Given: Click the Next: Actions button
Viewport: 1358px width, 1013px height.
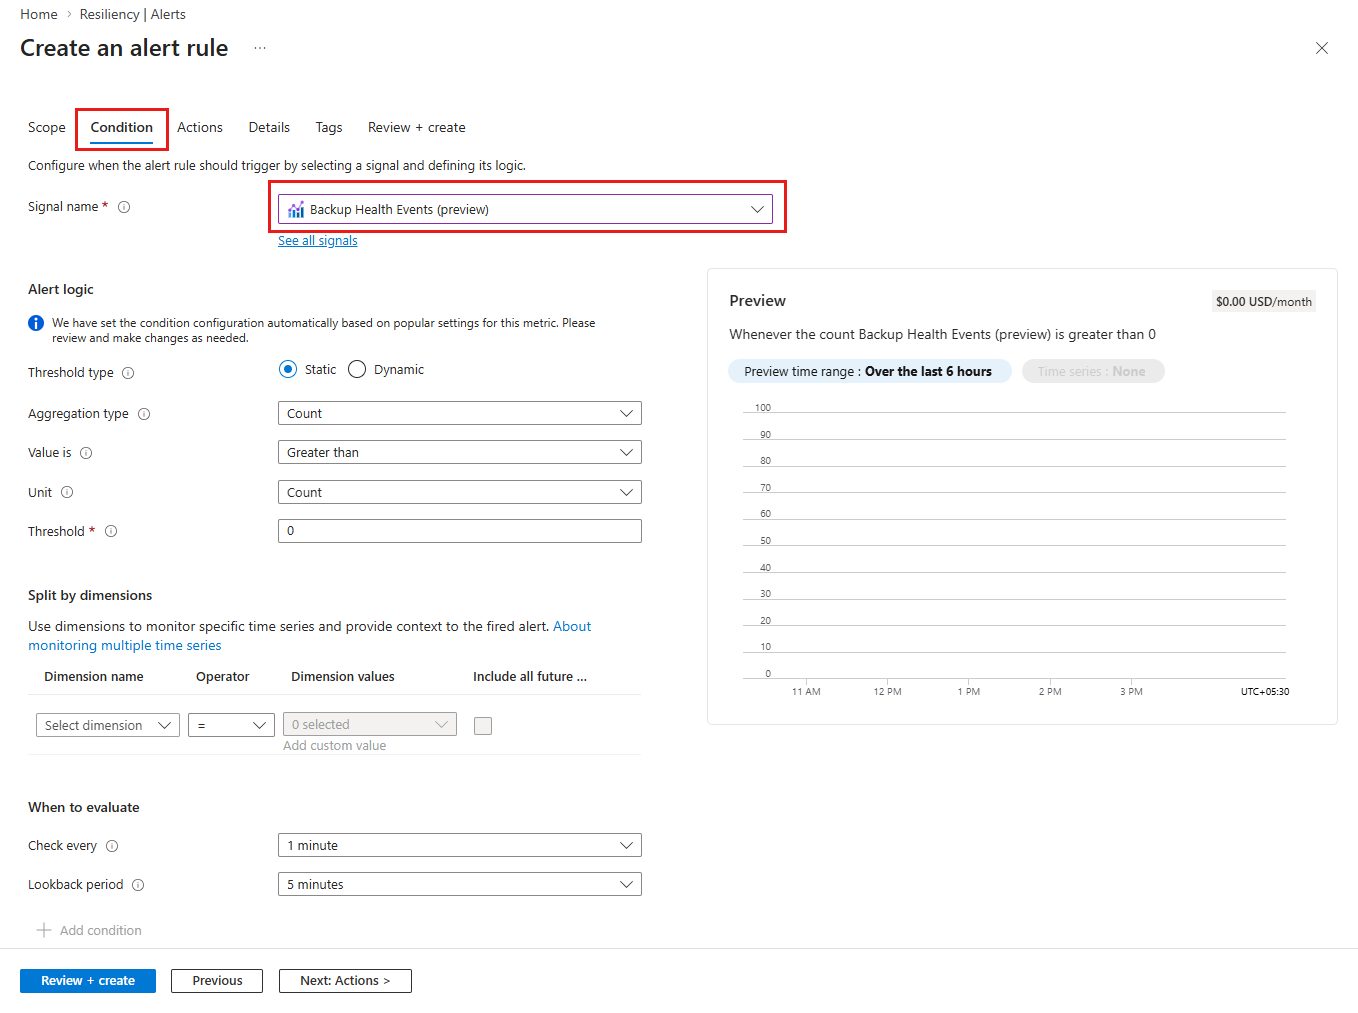Looking at the screenshot, I should tap(345, 981).
